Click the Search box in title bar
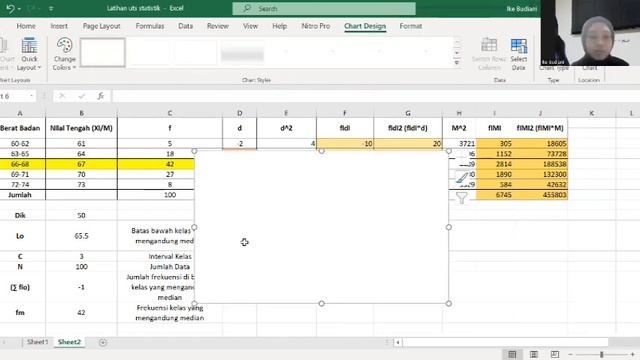640x360 pixels. click(324, 9)
